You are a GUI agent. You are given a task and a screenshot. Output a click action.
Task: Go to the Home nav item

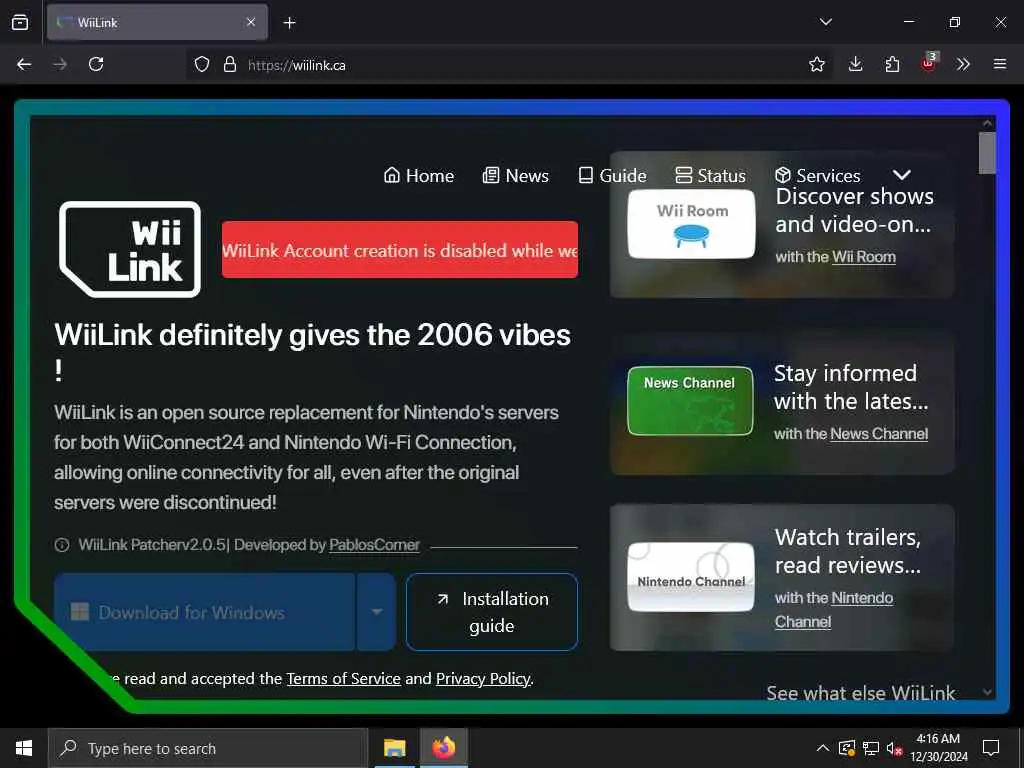click(x=419, y=176)
